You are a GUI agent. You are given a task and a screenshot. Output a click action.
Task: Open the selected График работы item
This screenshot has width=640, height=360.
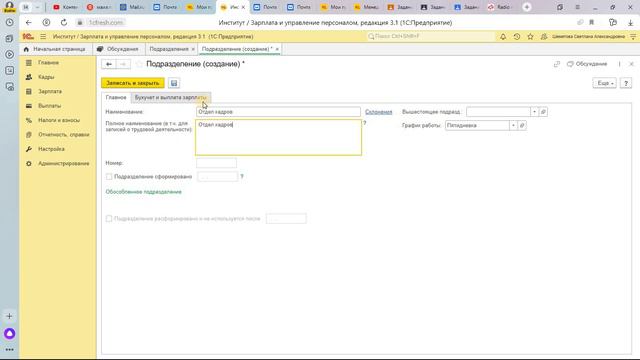(522, 126)
